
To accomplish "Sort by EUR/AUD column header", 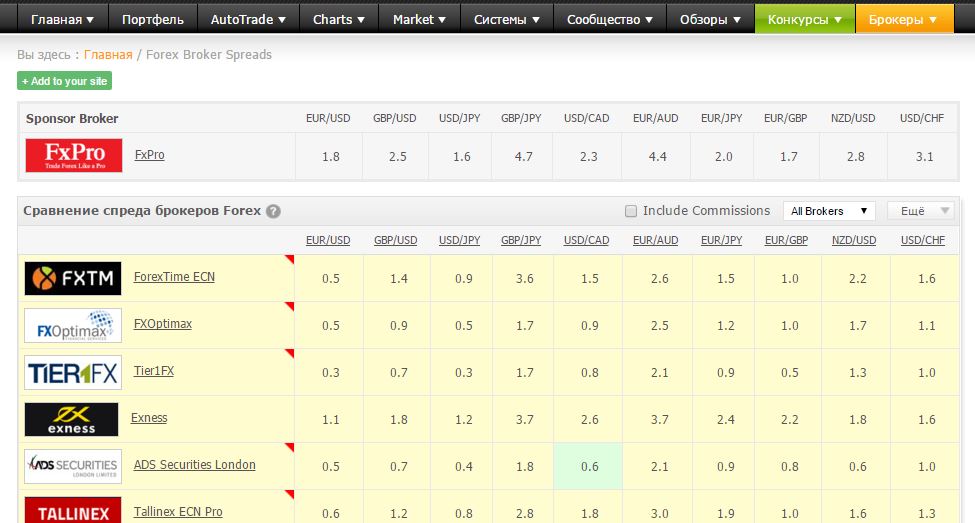I will point(655,241).
